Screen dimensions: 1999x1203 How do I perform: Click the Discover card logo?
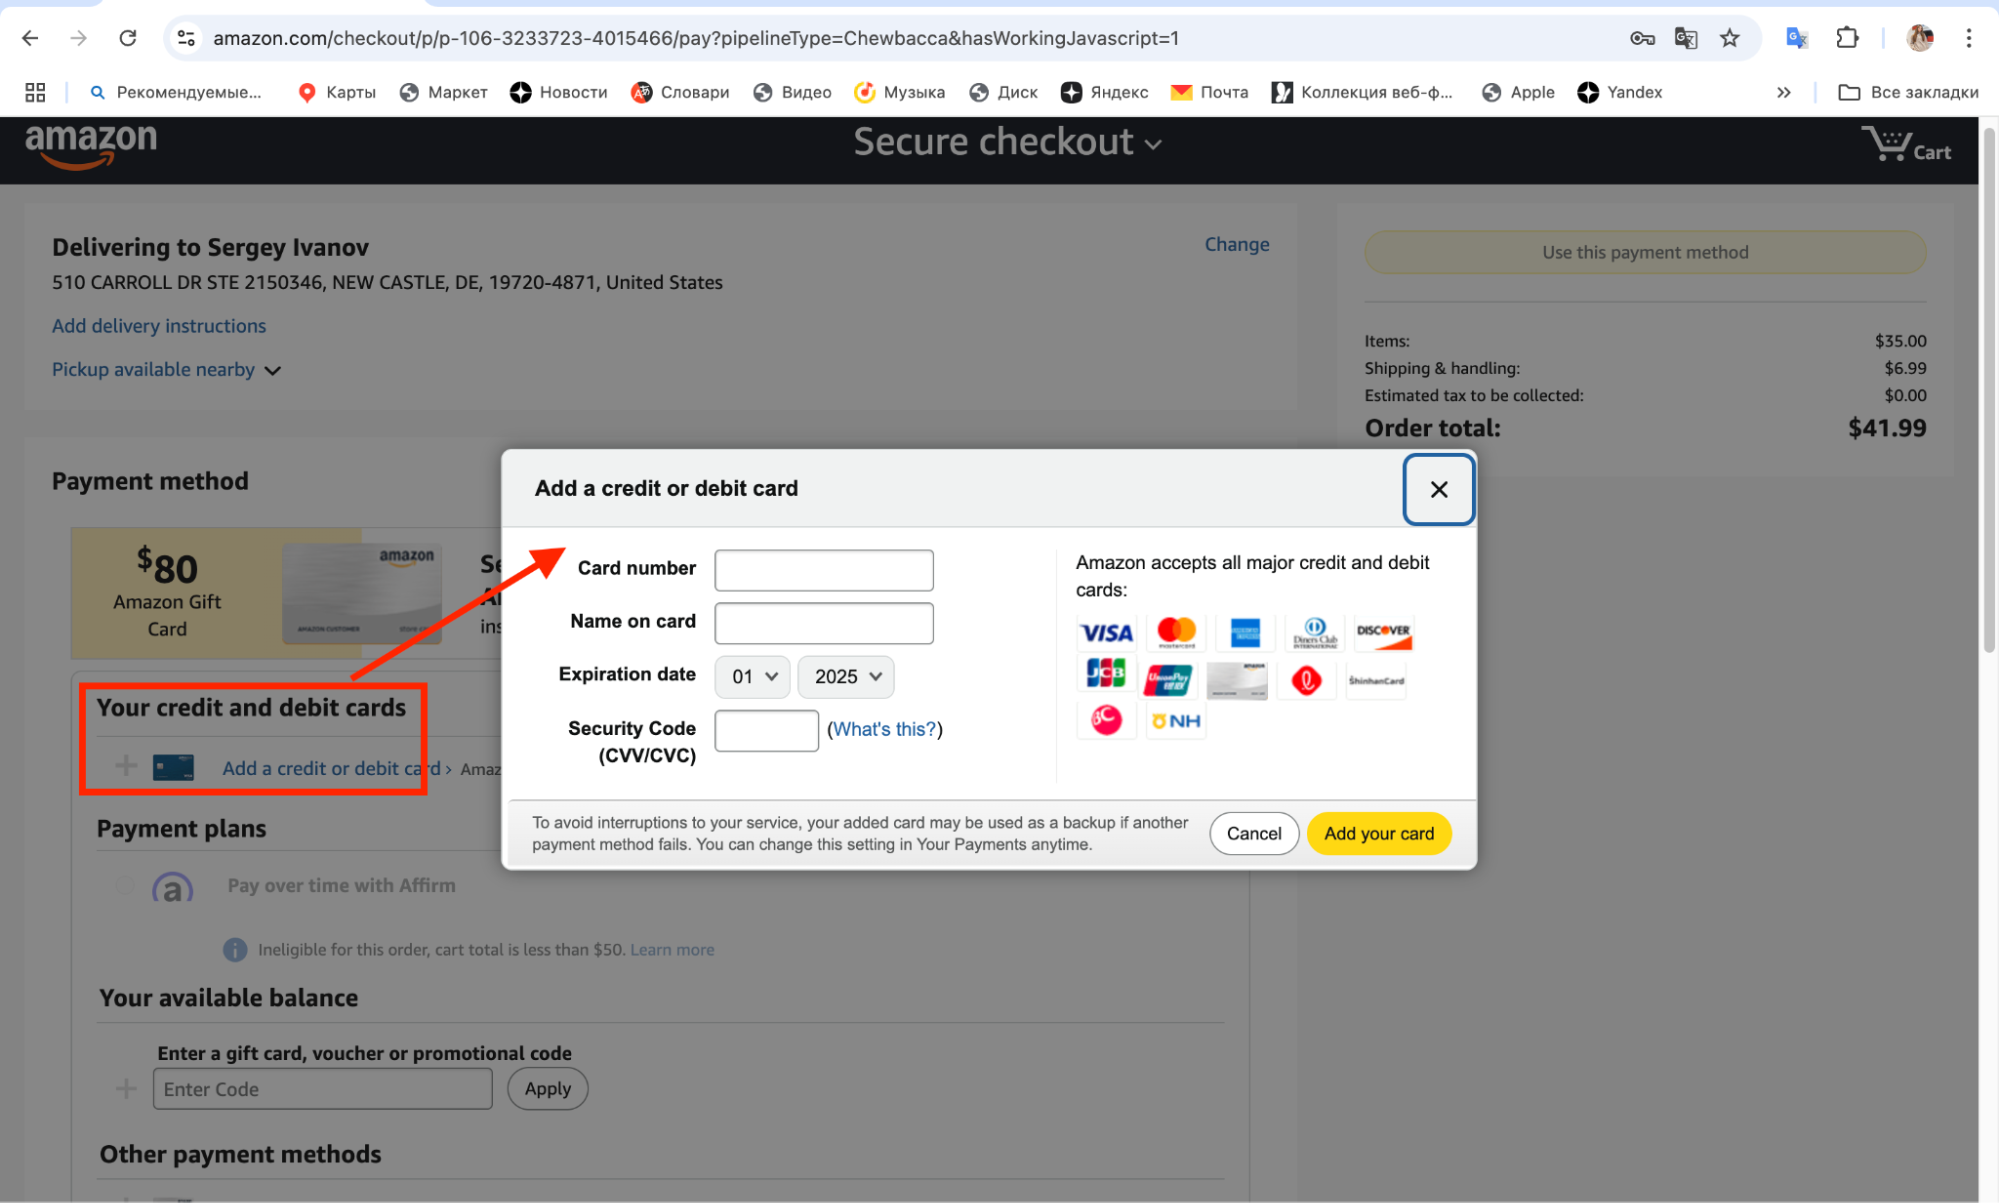tap(1383, 632)
